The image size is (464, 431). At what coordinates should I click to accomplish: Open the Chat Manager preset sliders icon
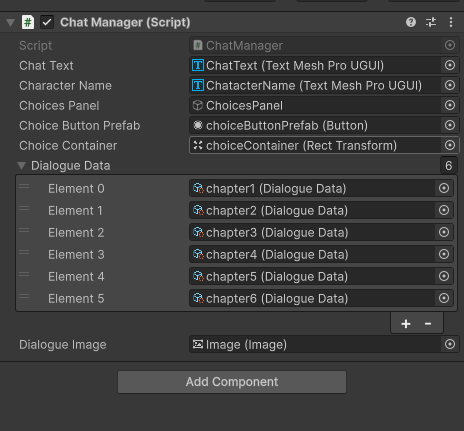point(431,22)
